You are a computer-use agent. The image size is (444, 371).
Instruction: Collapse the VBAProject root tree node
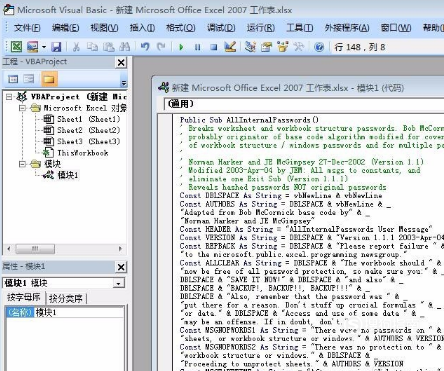click(x=9, y=97)
